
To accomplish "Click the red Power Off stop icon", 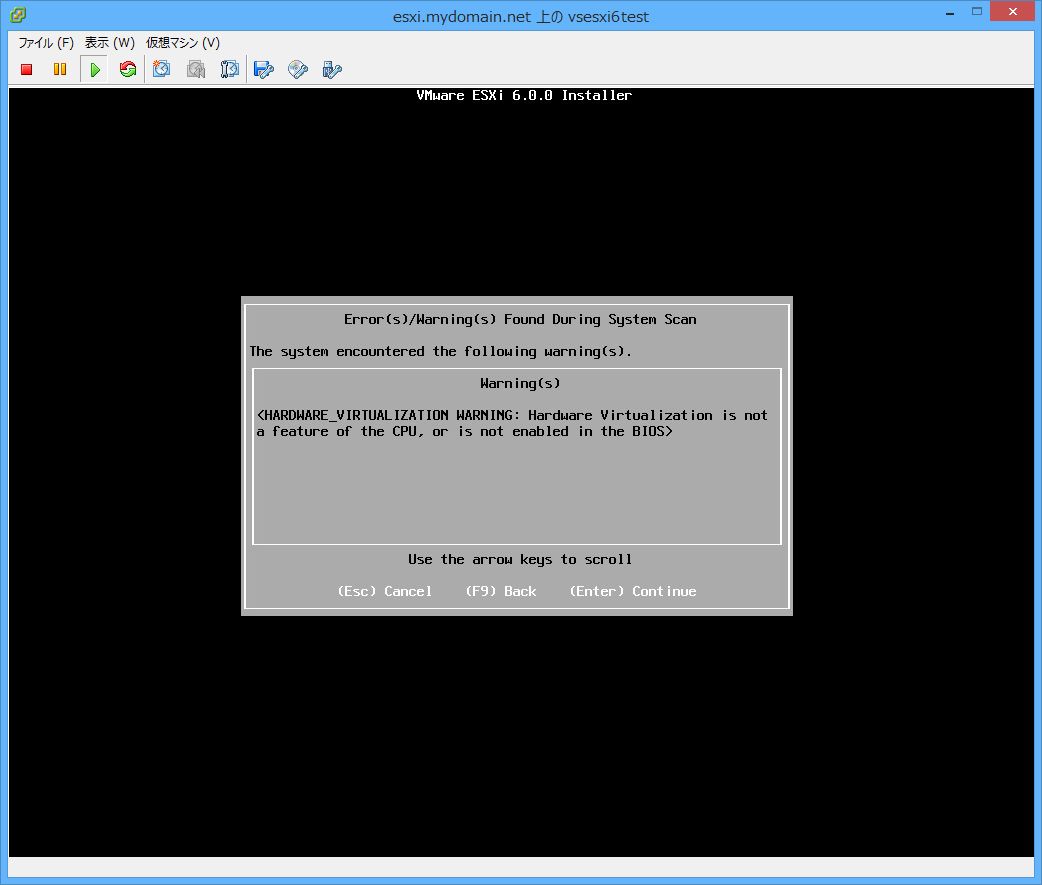I will [x=27, y=69].
